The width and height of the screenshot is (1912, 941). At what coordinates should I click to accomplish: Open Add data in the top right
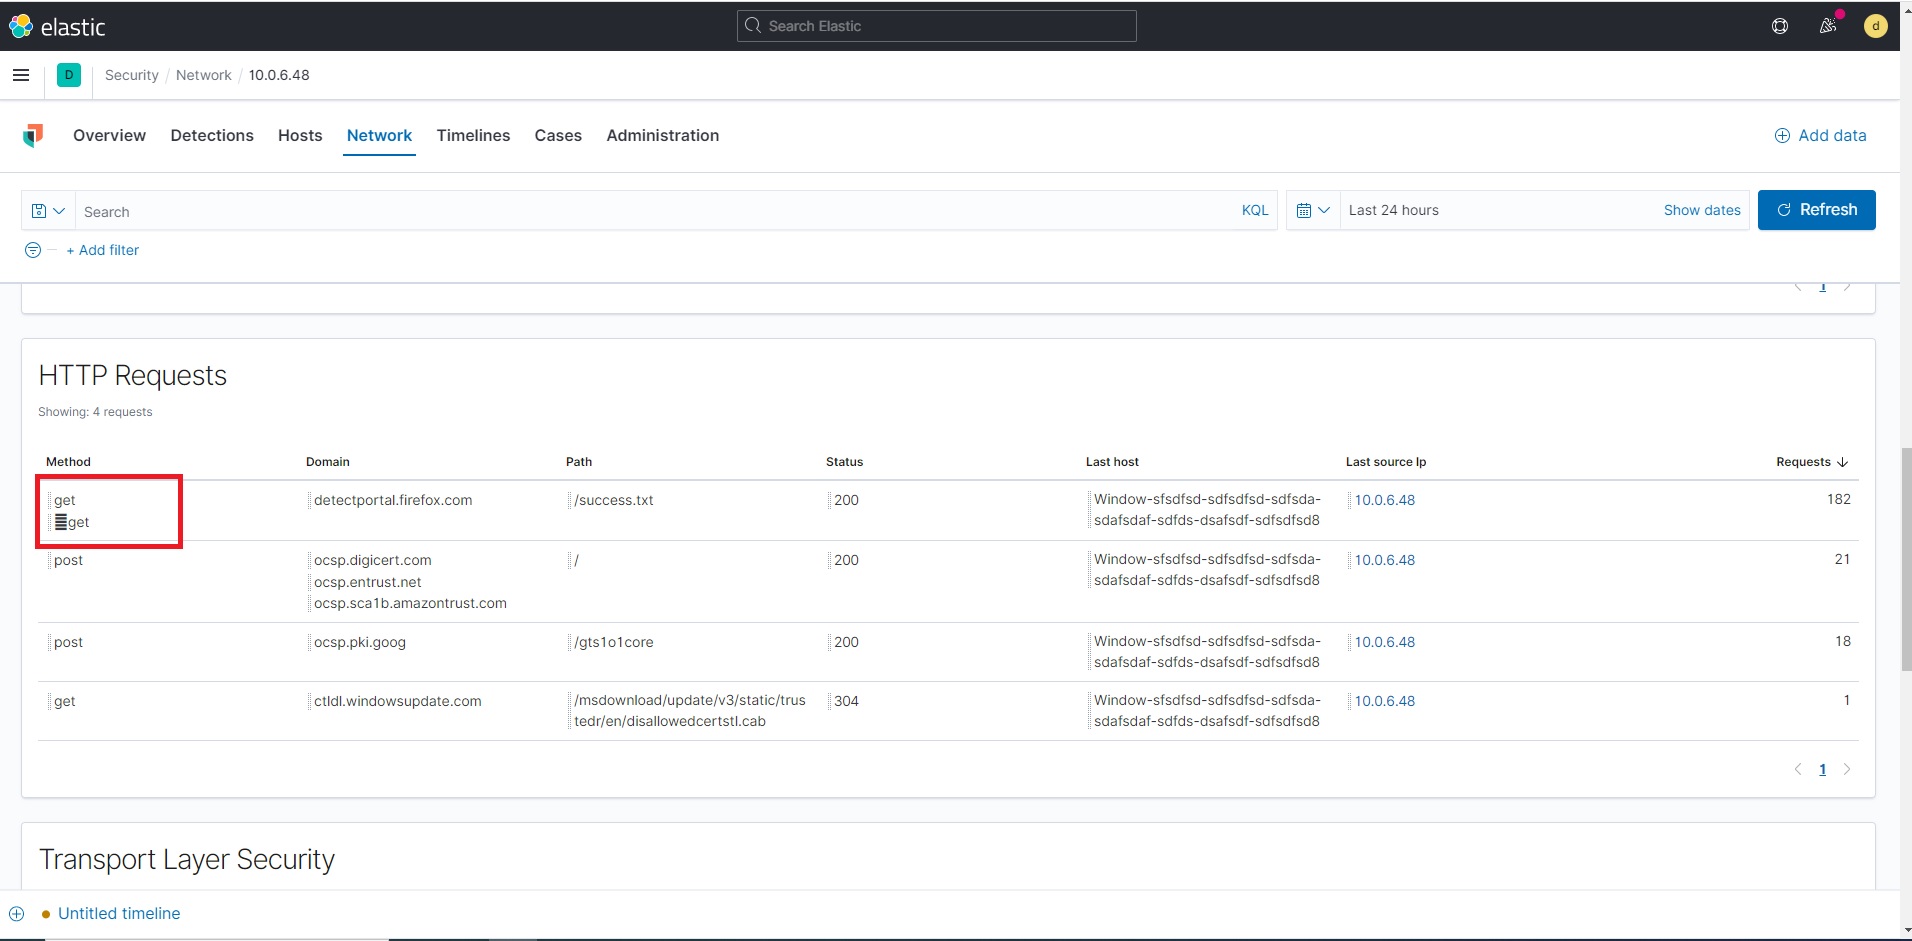(x=1820, y=135)
